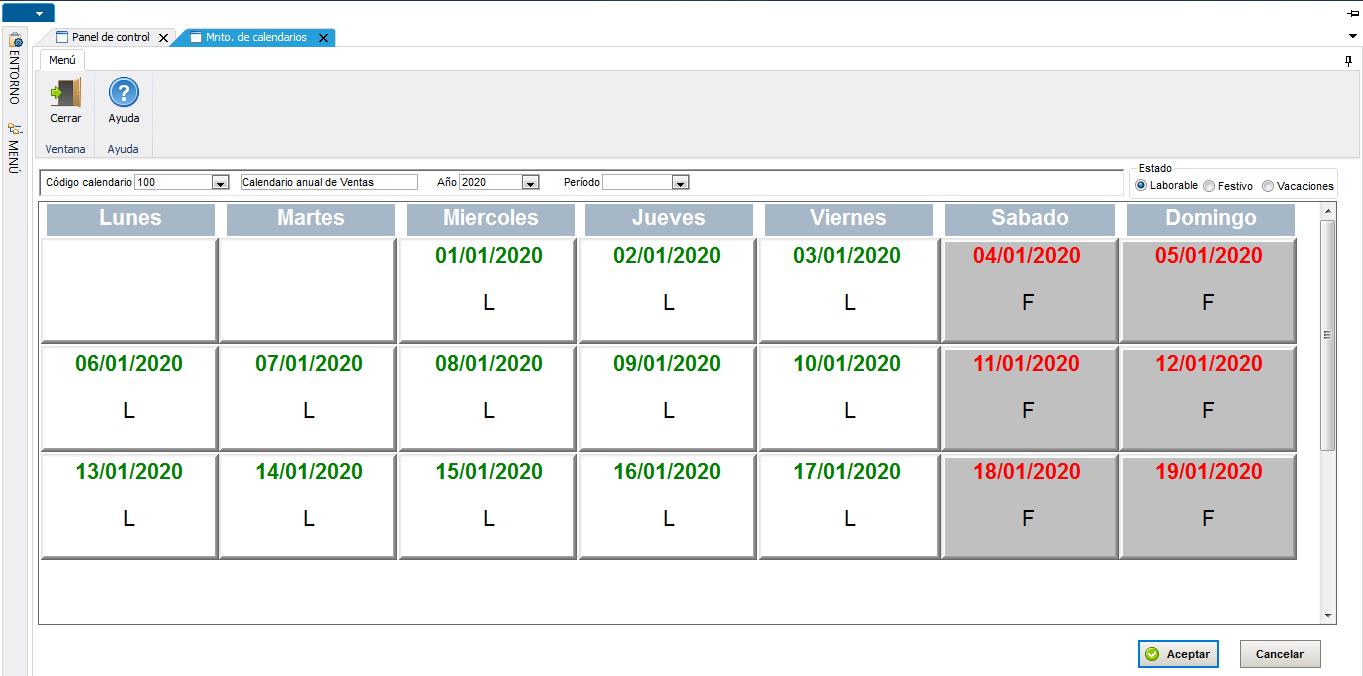This screenshot has width=1363, height=676.
Task: Select the 15/01/2020 day cell
Action: [488, 505]
